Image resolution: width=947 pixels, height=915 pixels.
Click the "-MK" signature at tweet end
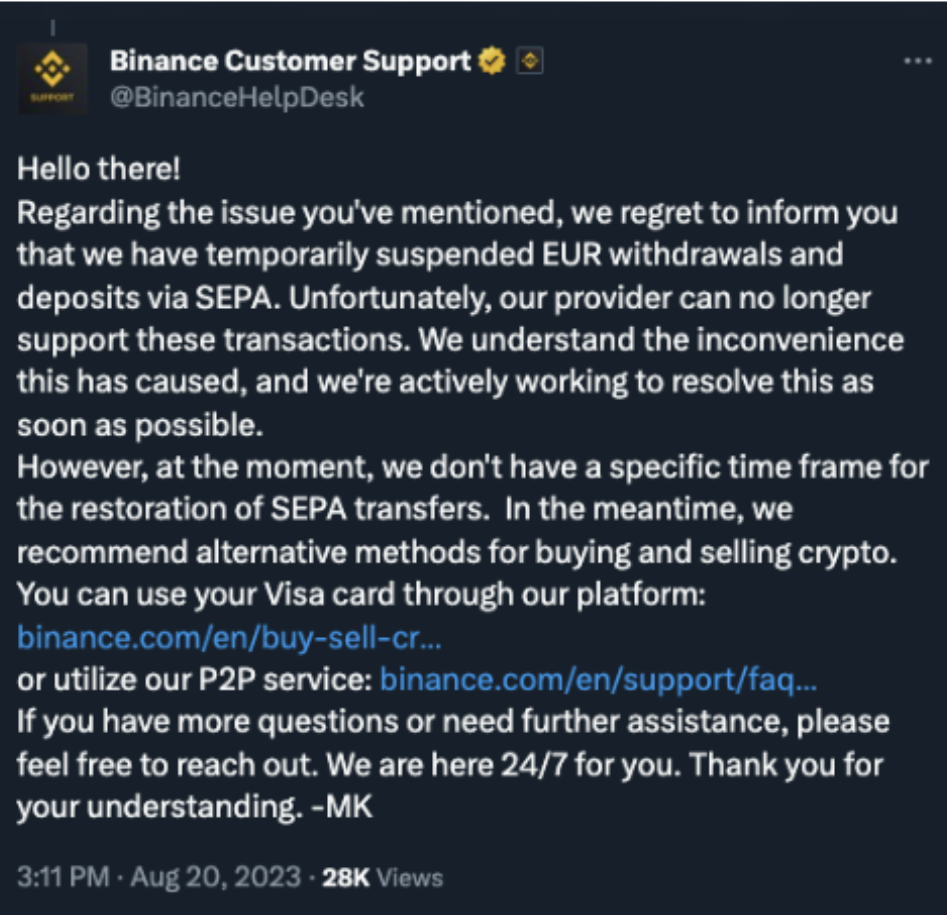342,807
